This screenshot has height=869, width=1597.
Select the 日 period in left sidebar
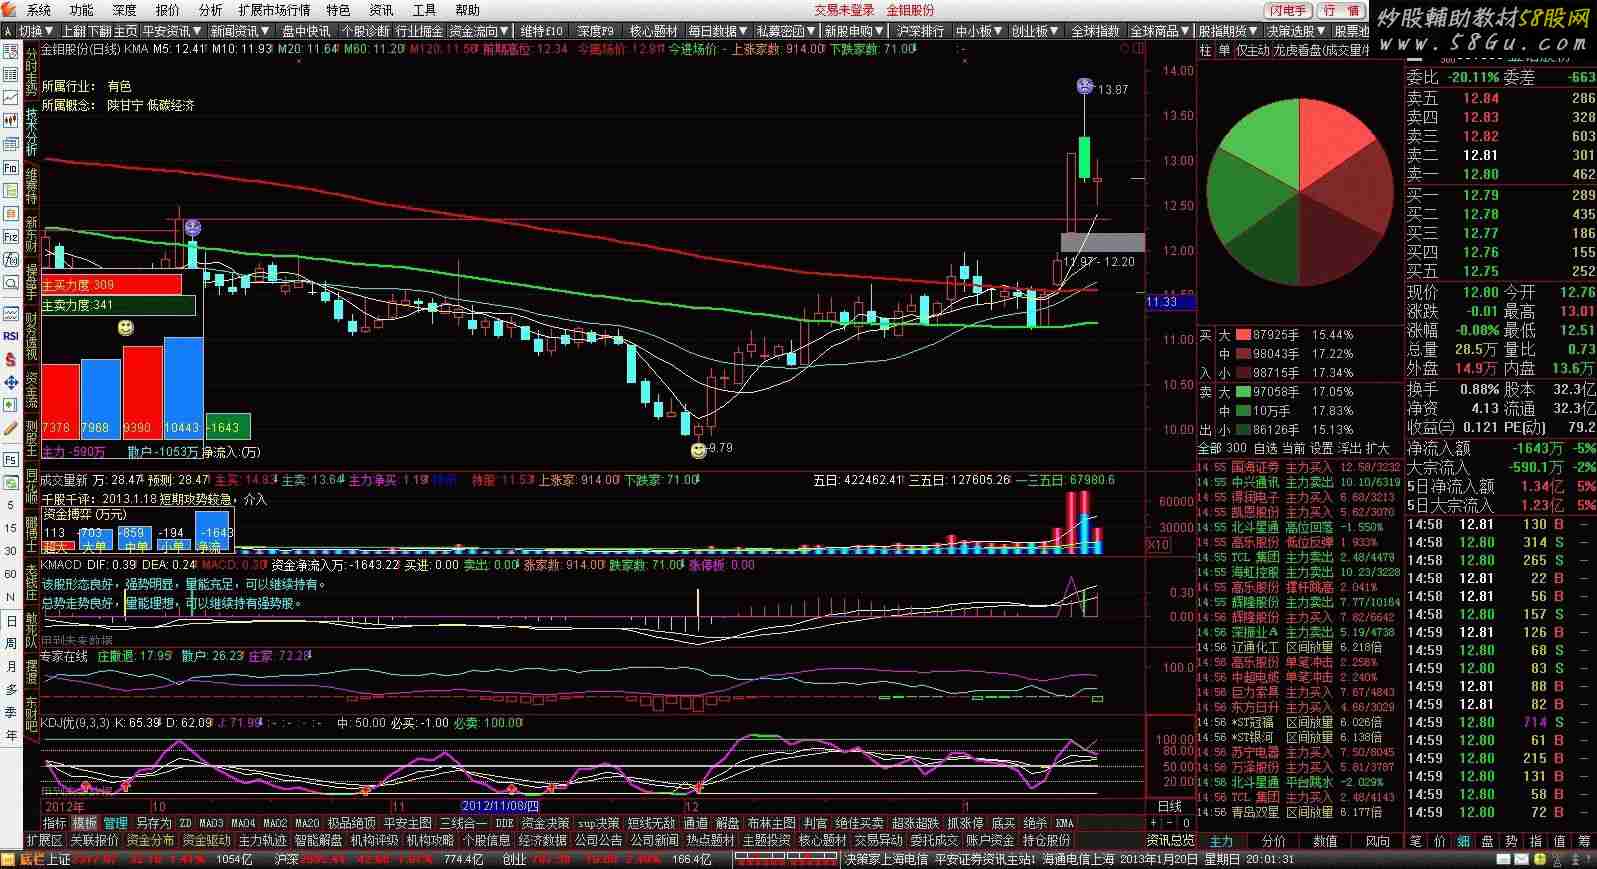pyautogui.click(x=11, y=621)
